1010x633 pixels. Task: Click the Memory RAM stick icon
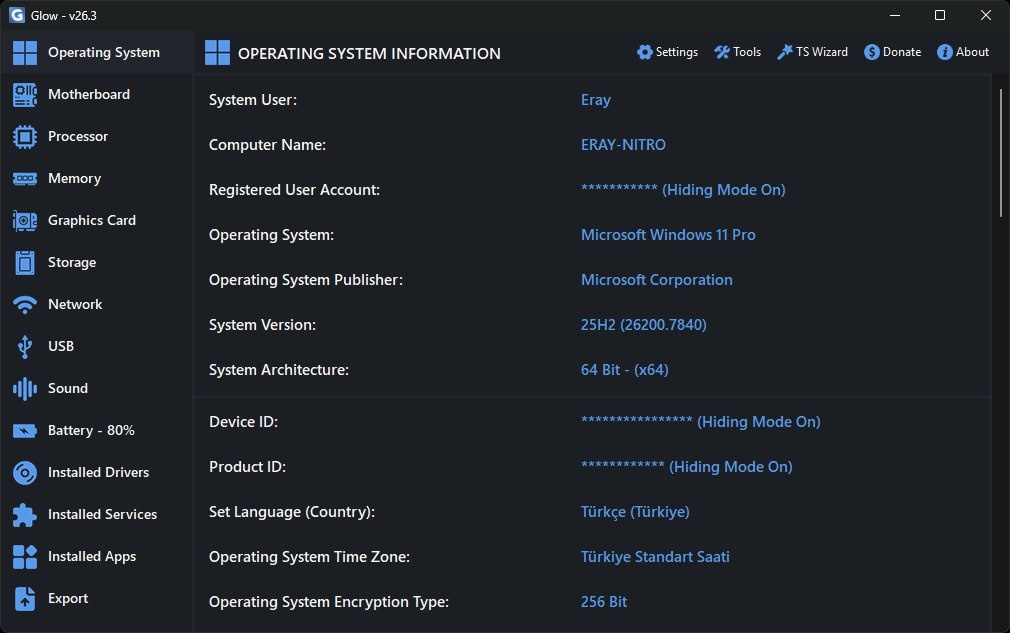coord(24,178)
